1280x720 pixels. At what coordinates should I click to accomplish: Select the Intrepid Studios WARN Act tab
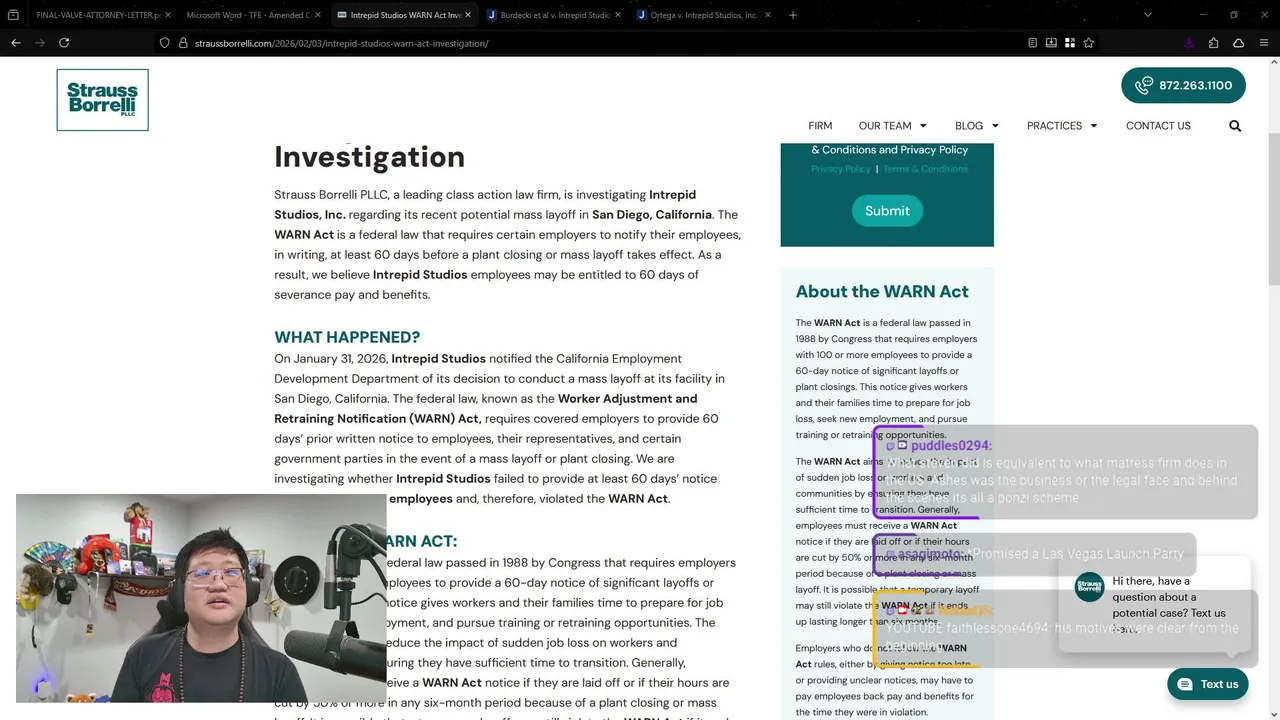[x=405, y=15]
